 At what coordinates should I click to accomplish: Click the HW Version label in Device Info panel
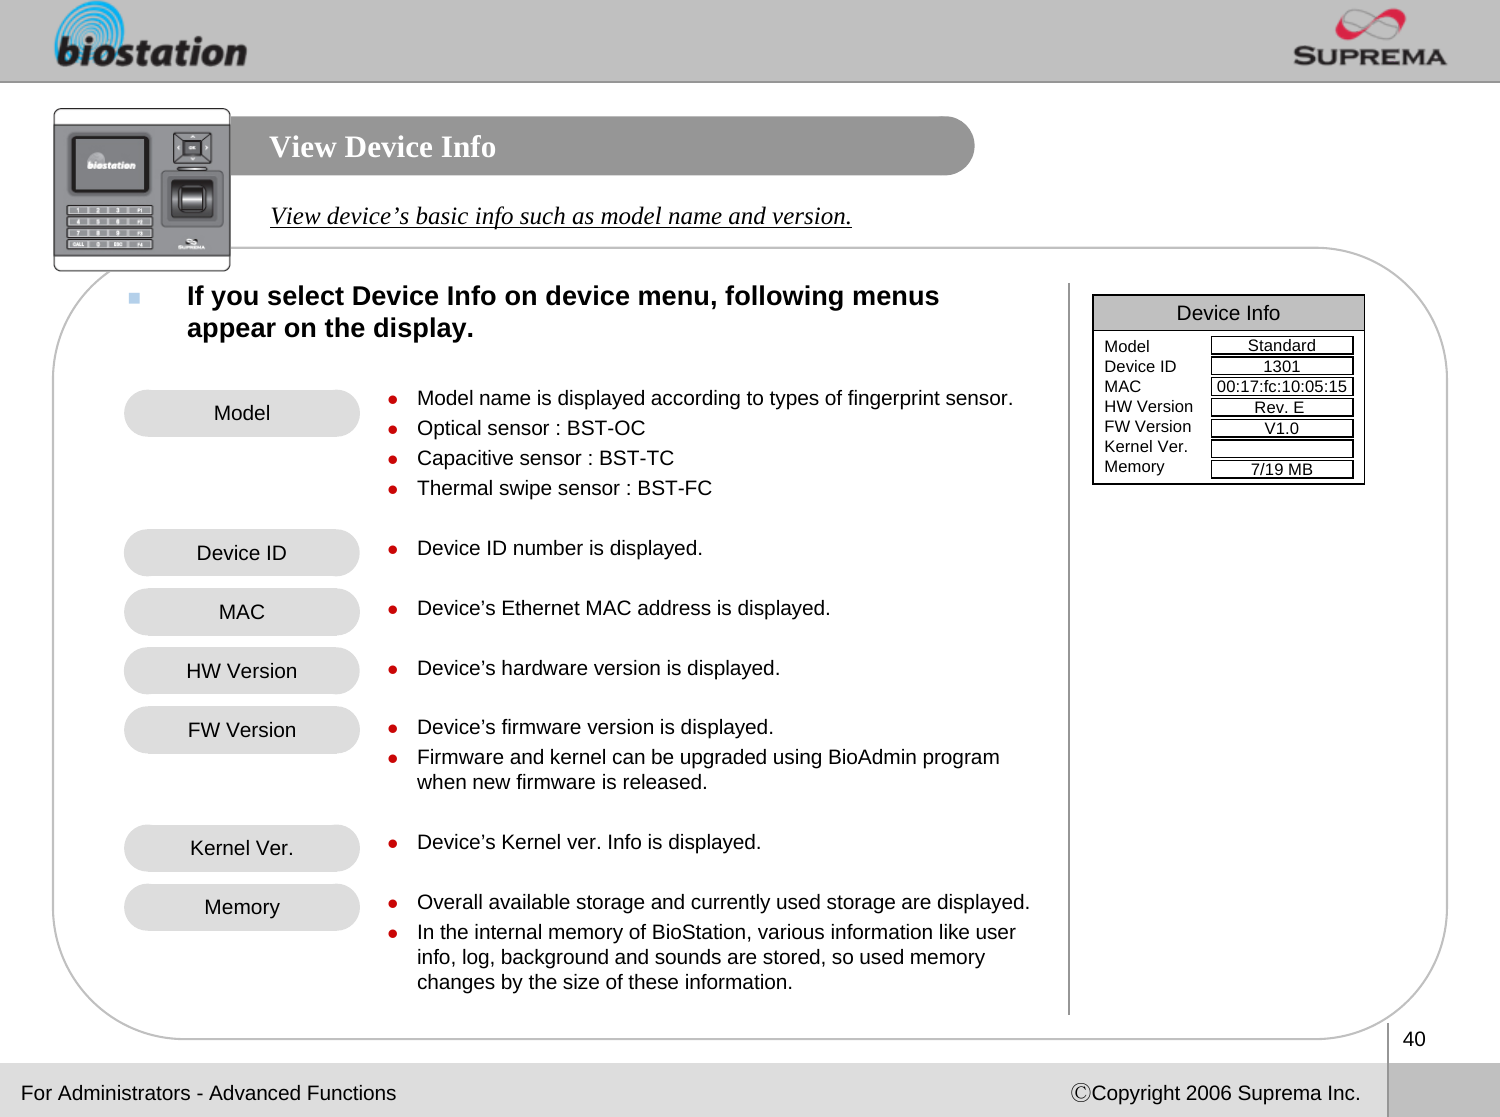pos(1148,406)
